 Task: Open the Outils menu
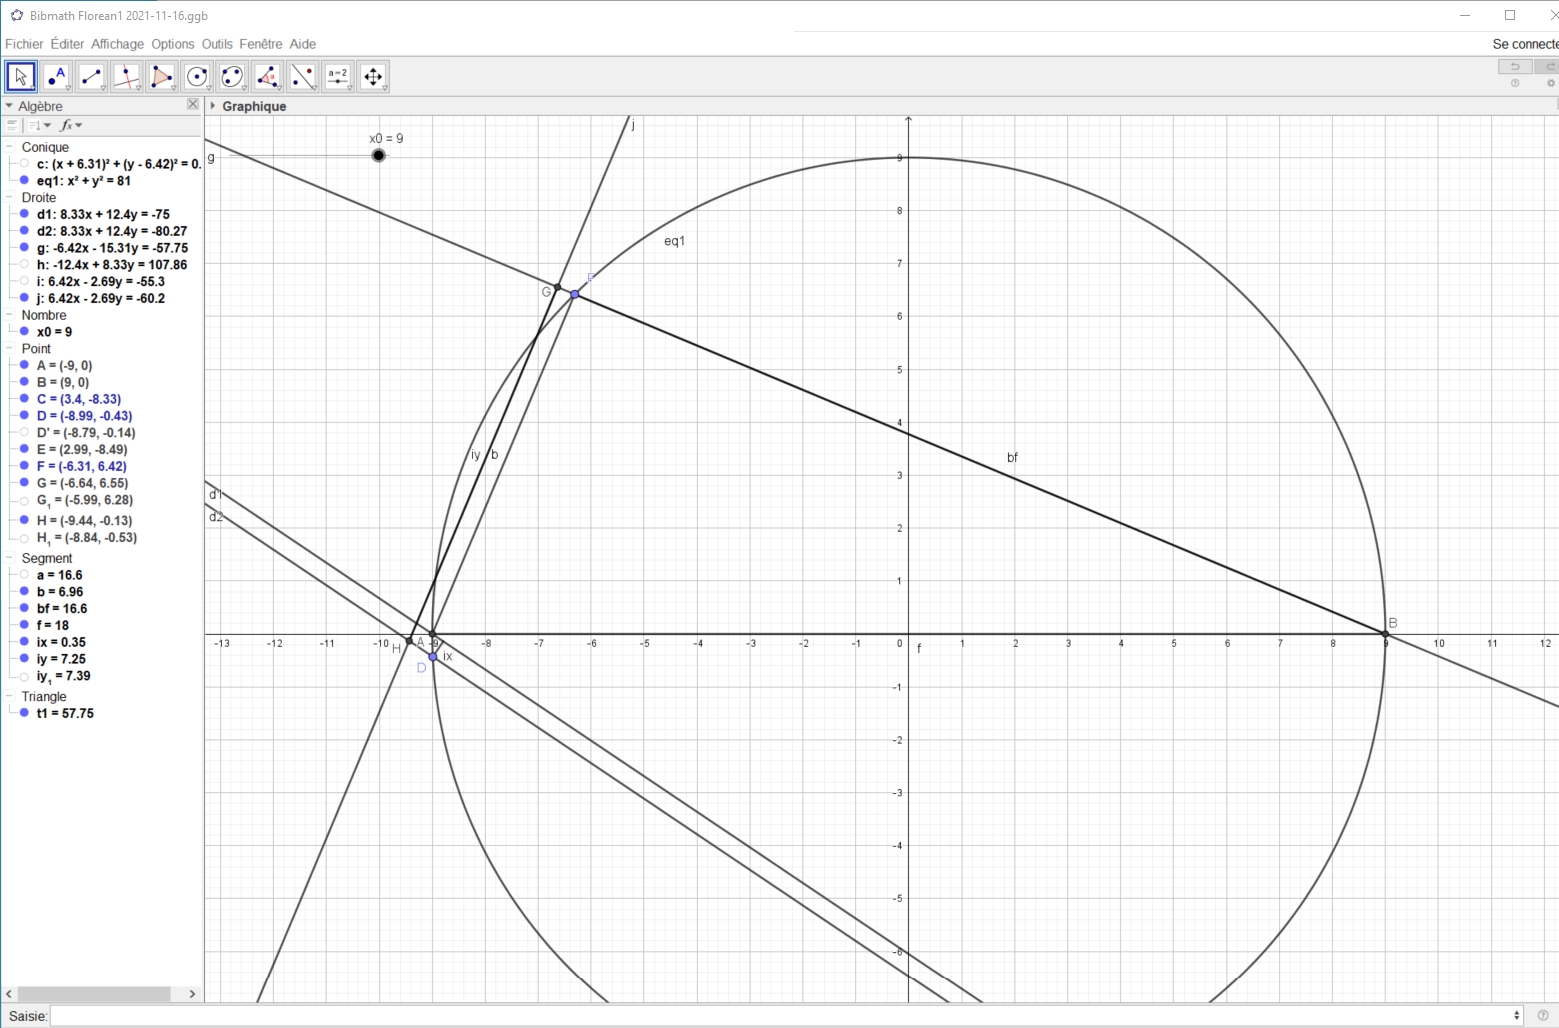(216, 44)
